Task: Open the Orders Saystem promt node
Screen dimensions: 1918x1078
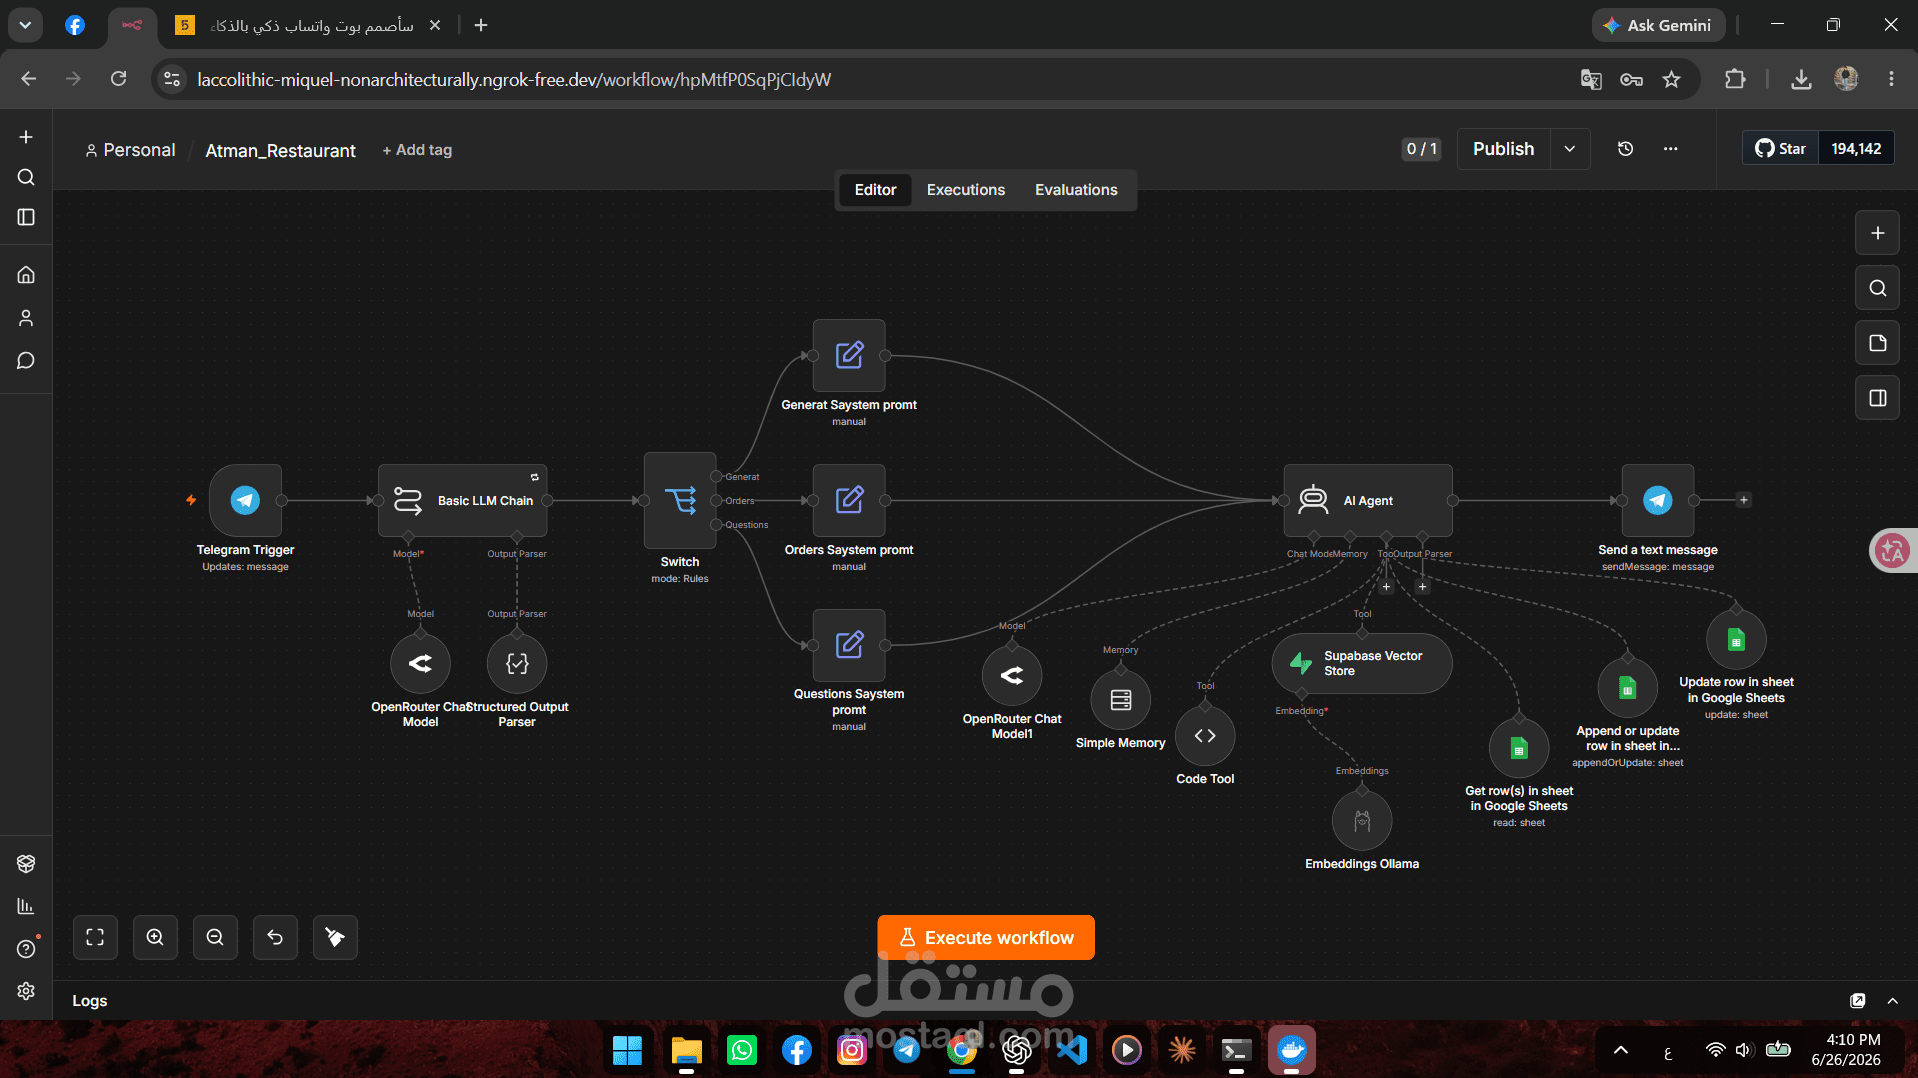Action: (x=849, y=500)
